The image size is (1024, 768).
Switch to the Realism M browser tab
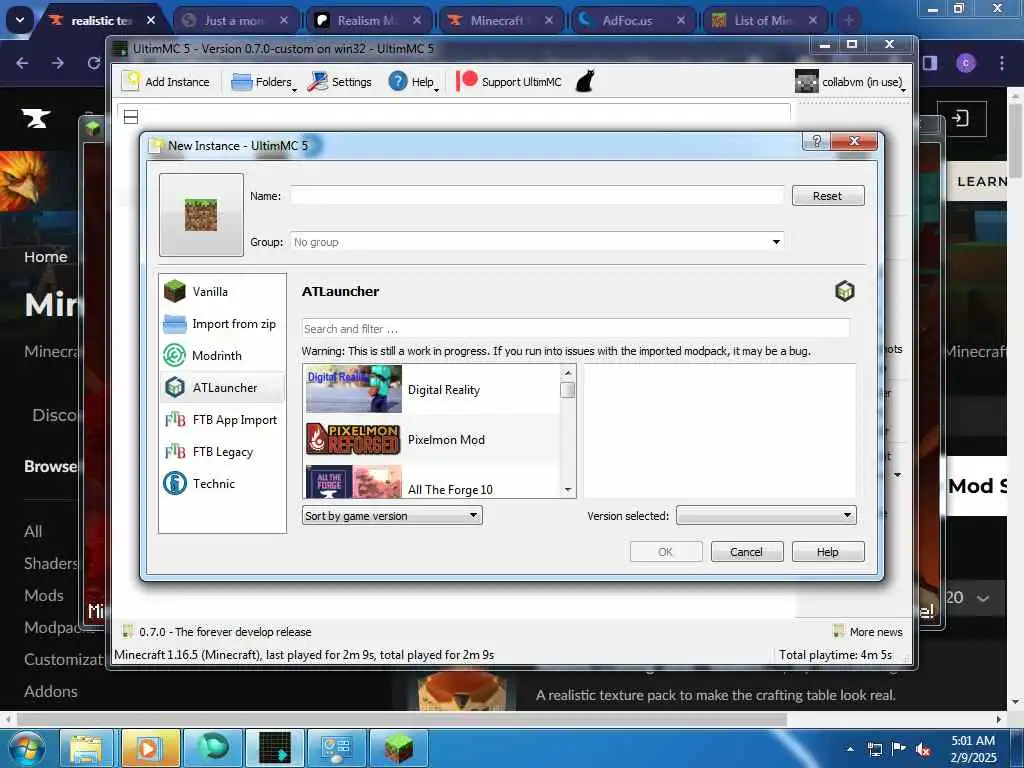(x=369, y=20)
